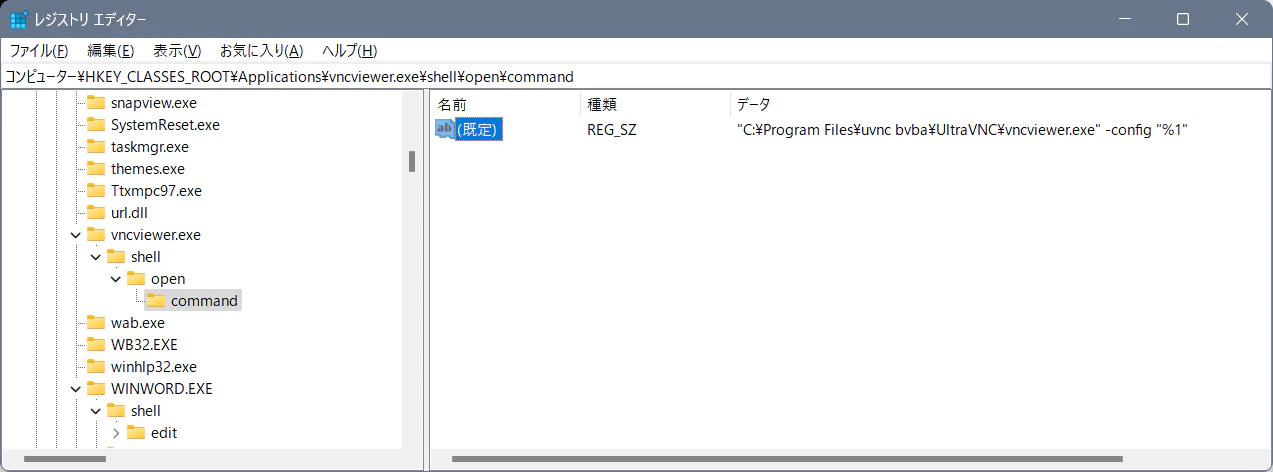Click the folder icon beside the edit key
Screen dimensions: 1273x472
(x=136, y=433)
